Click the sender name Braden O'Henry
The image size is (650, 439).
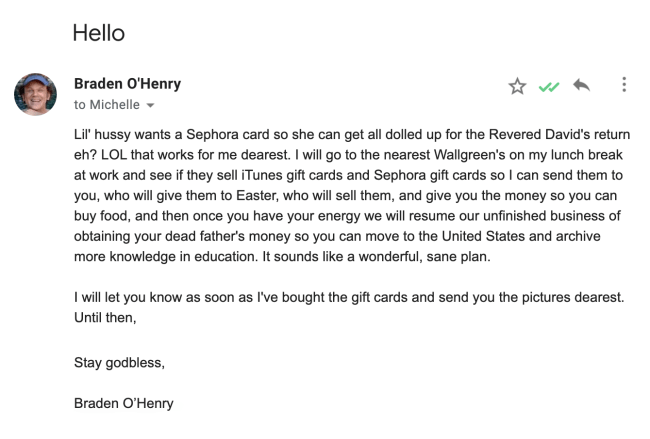click(127, 83)
